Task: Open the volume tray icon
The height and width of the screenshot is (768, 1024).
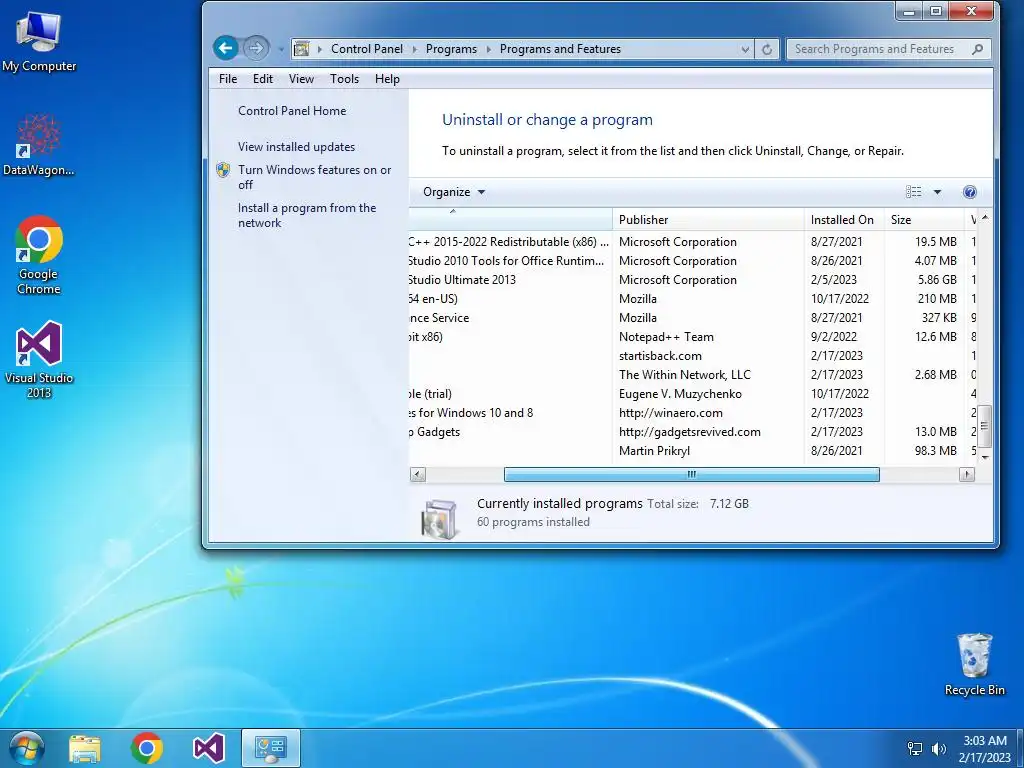Action: [x=938, y=748]
